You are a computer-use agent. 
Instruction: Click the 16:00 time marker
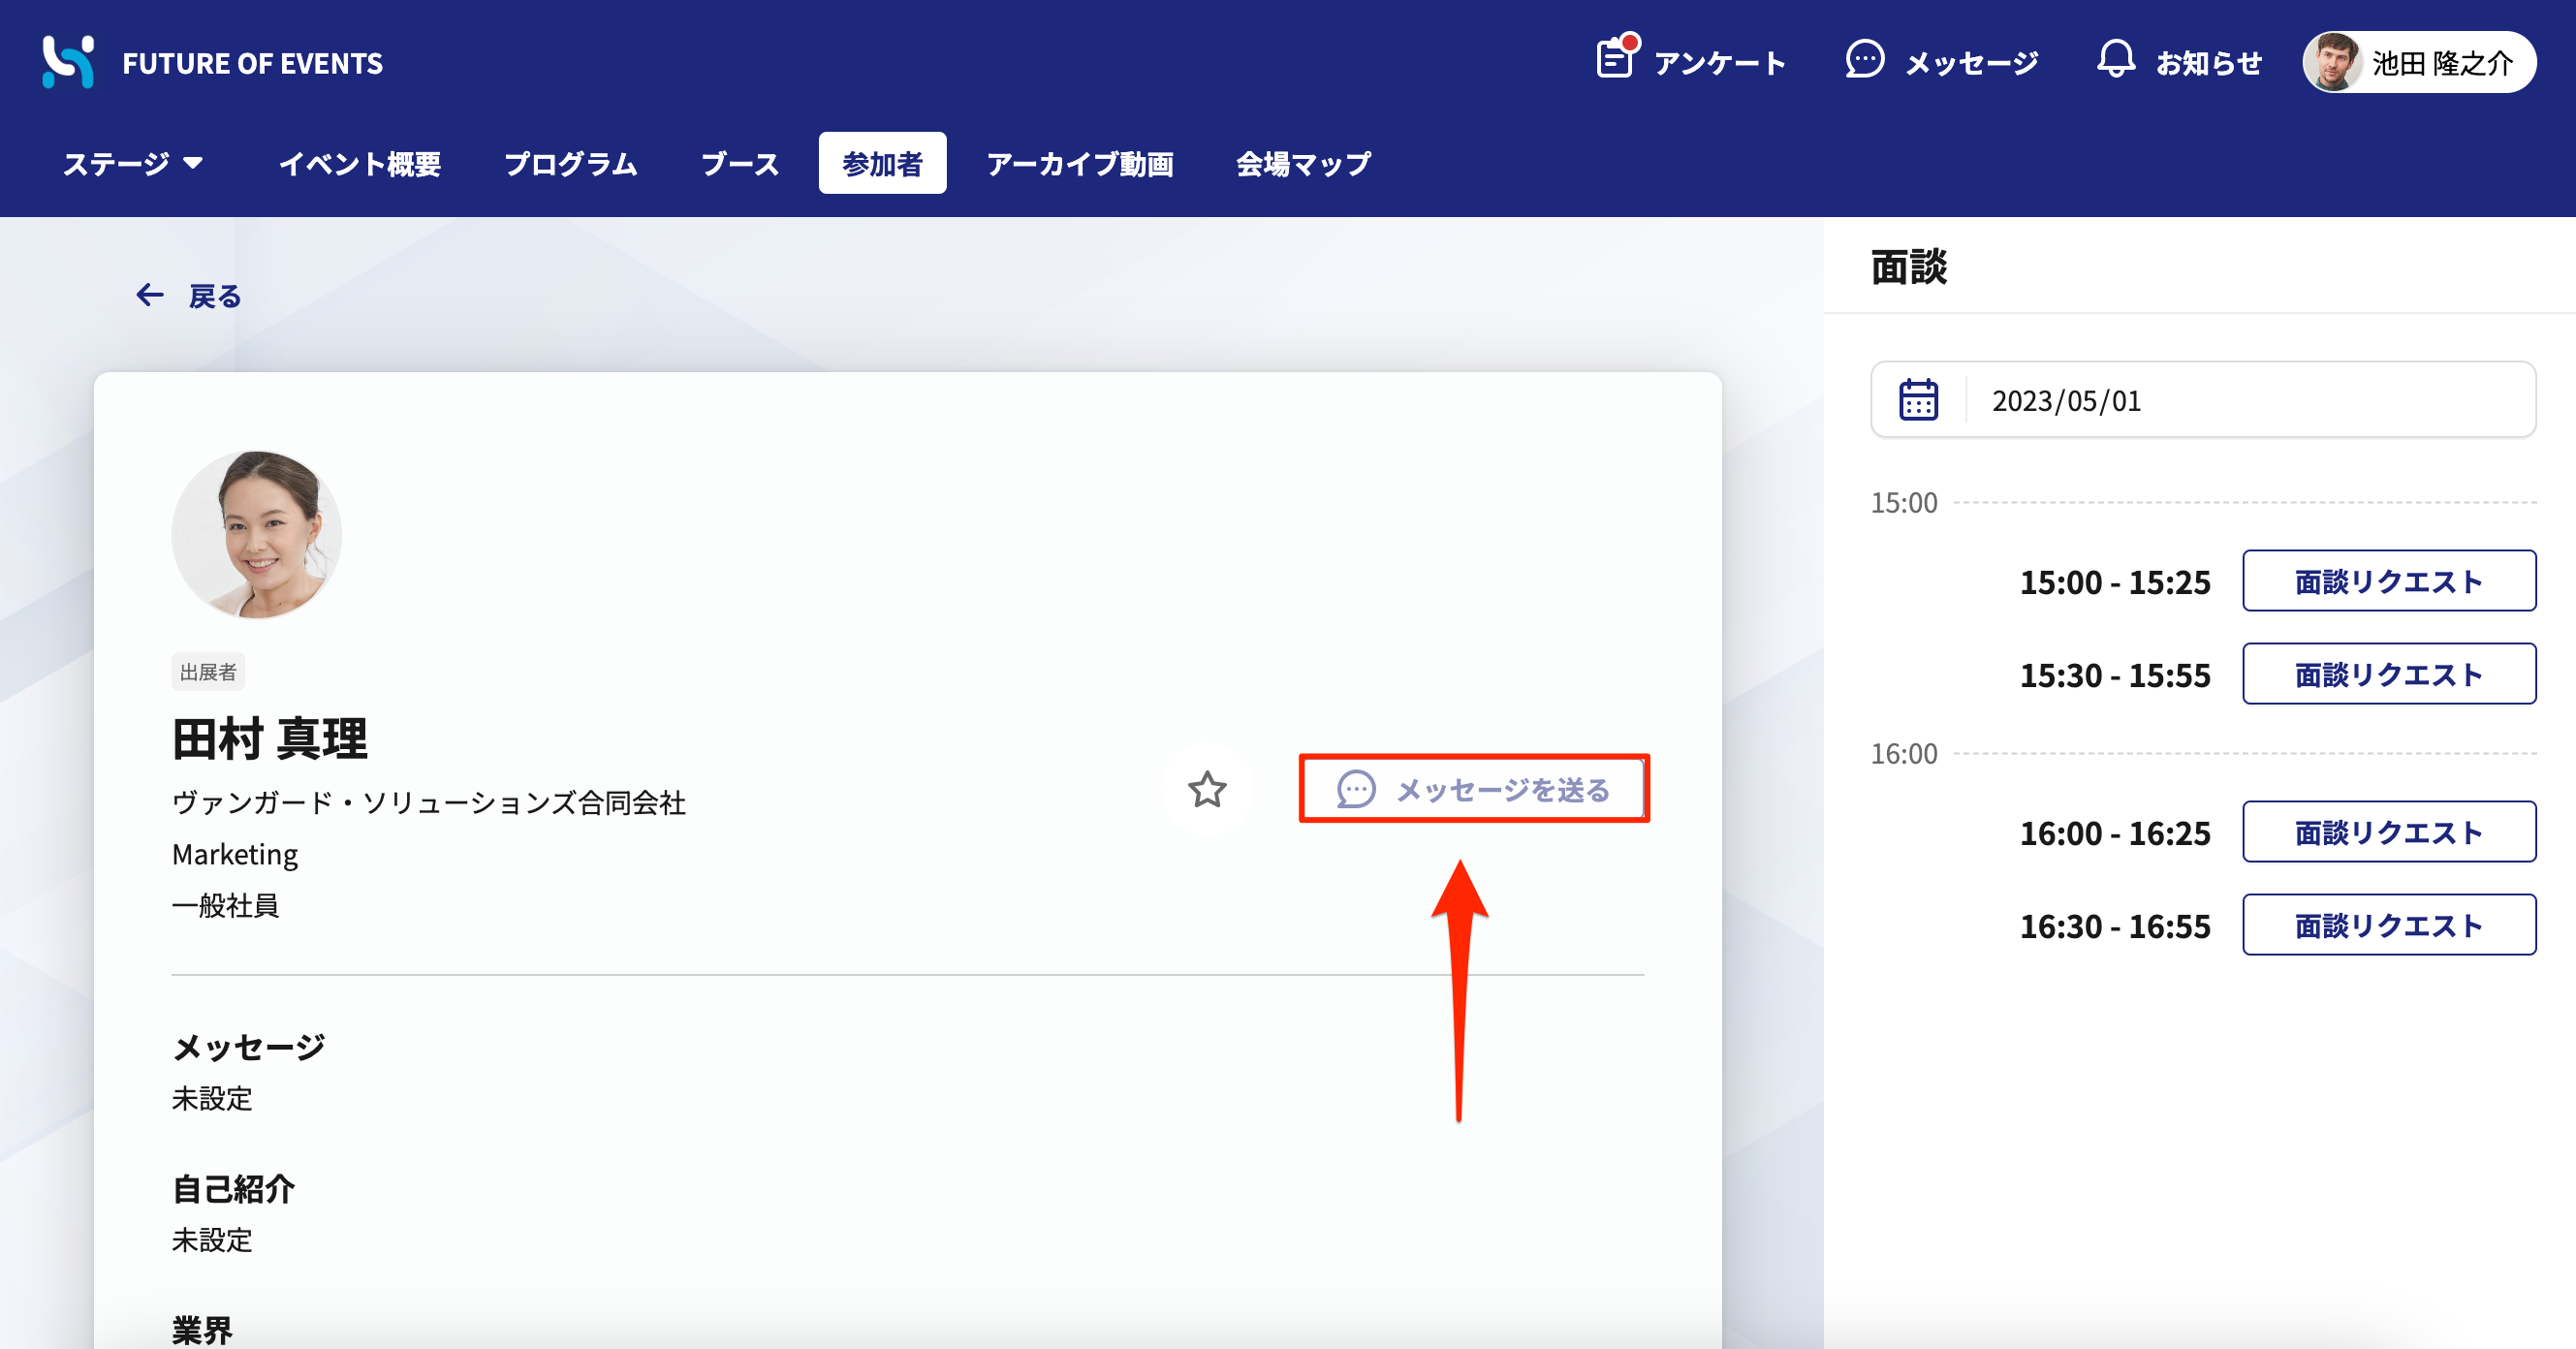coord(1904,754)
